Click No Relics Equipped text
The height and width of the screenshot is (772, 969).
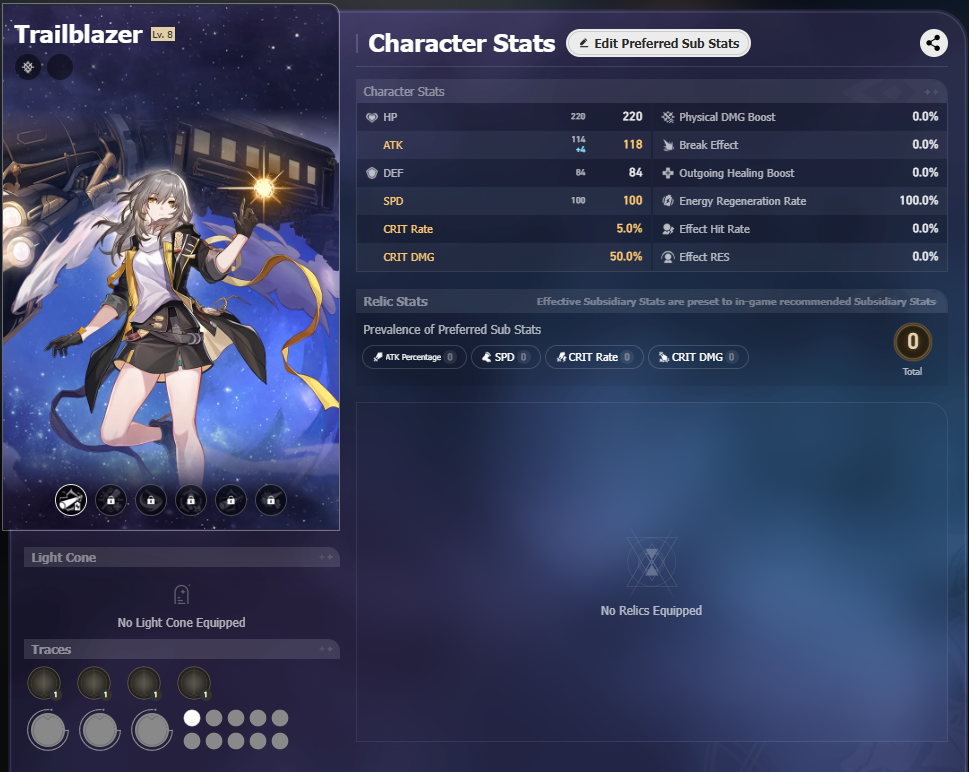[x=651, y=611]
